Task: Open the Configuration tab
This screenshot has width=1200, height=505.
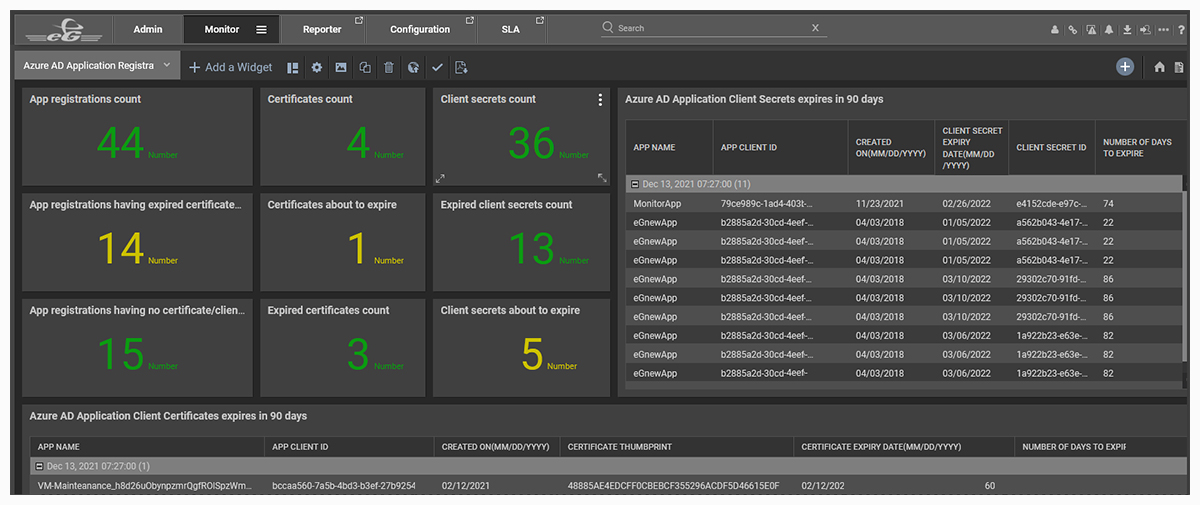Action: 420,30
